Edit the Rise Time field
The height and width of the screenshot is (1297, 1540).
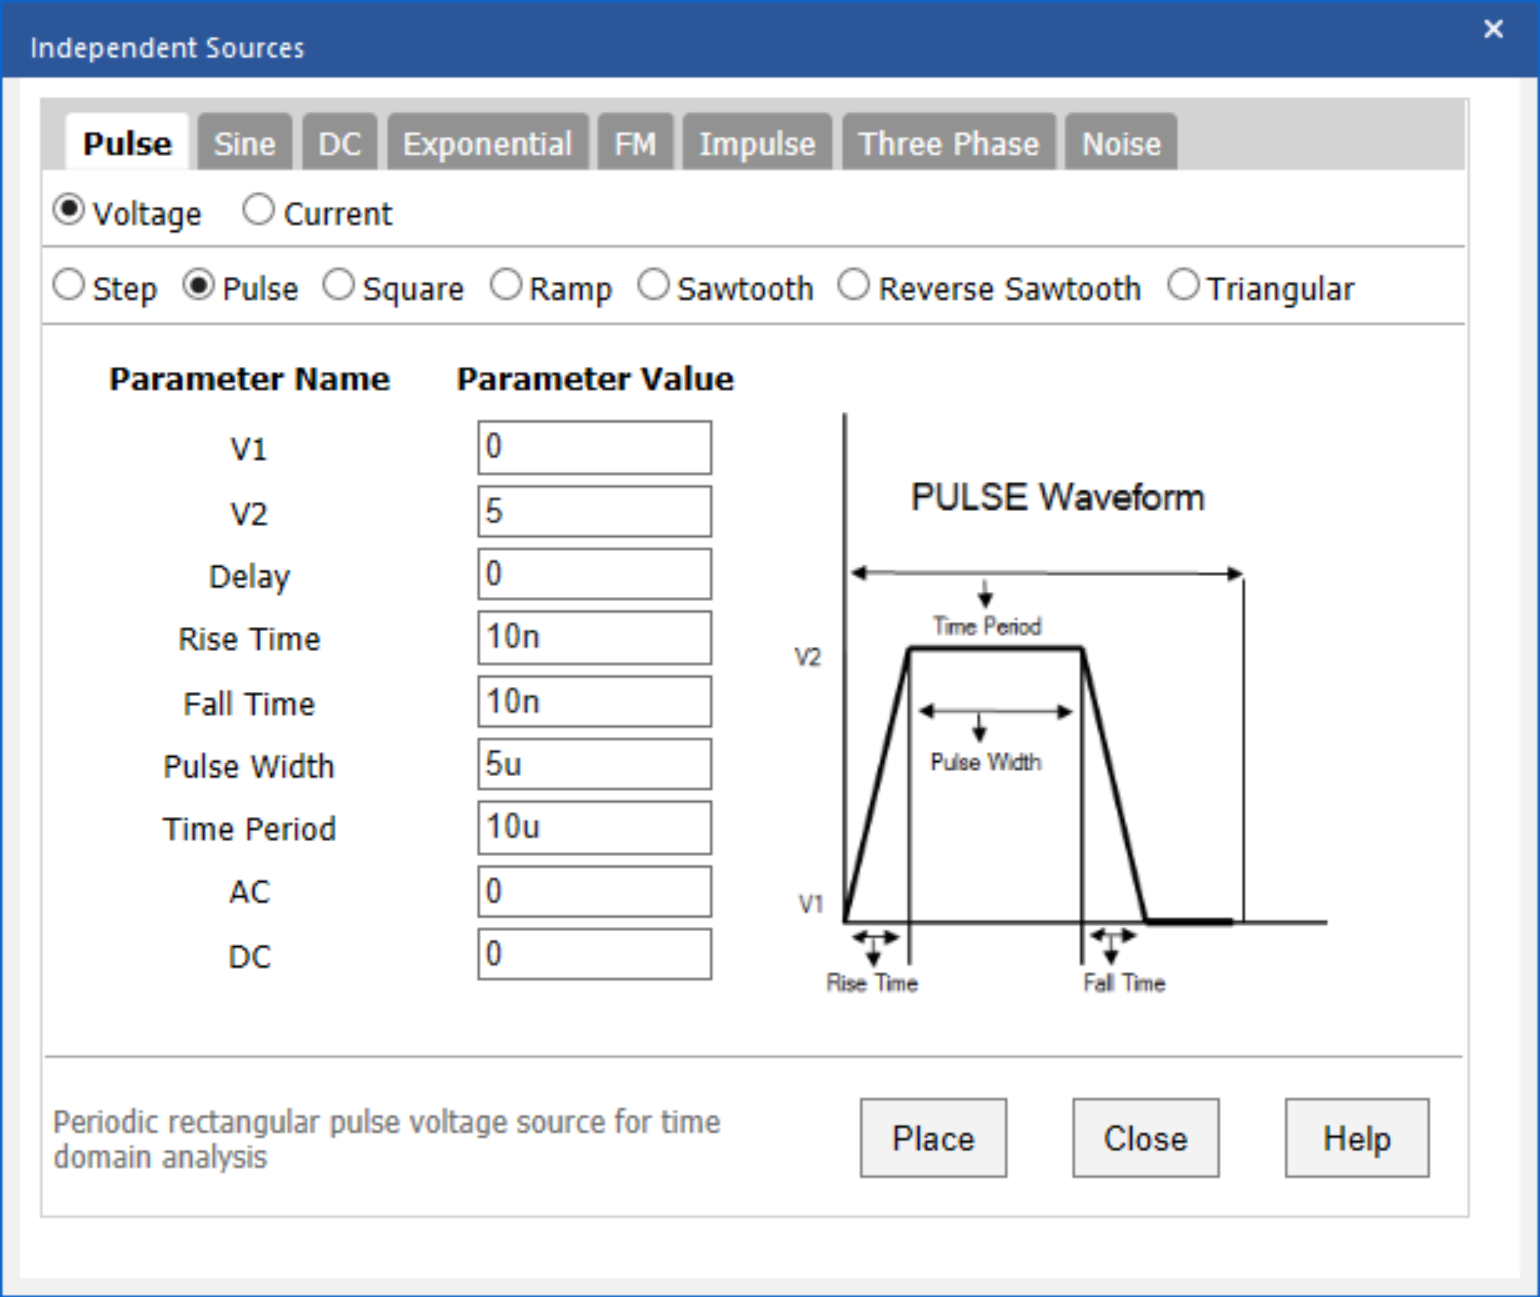[x=595, y=637]
